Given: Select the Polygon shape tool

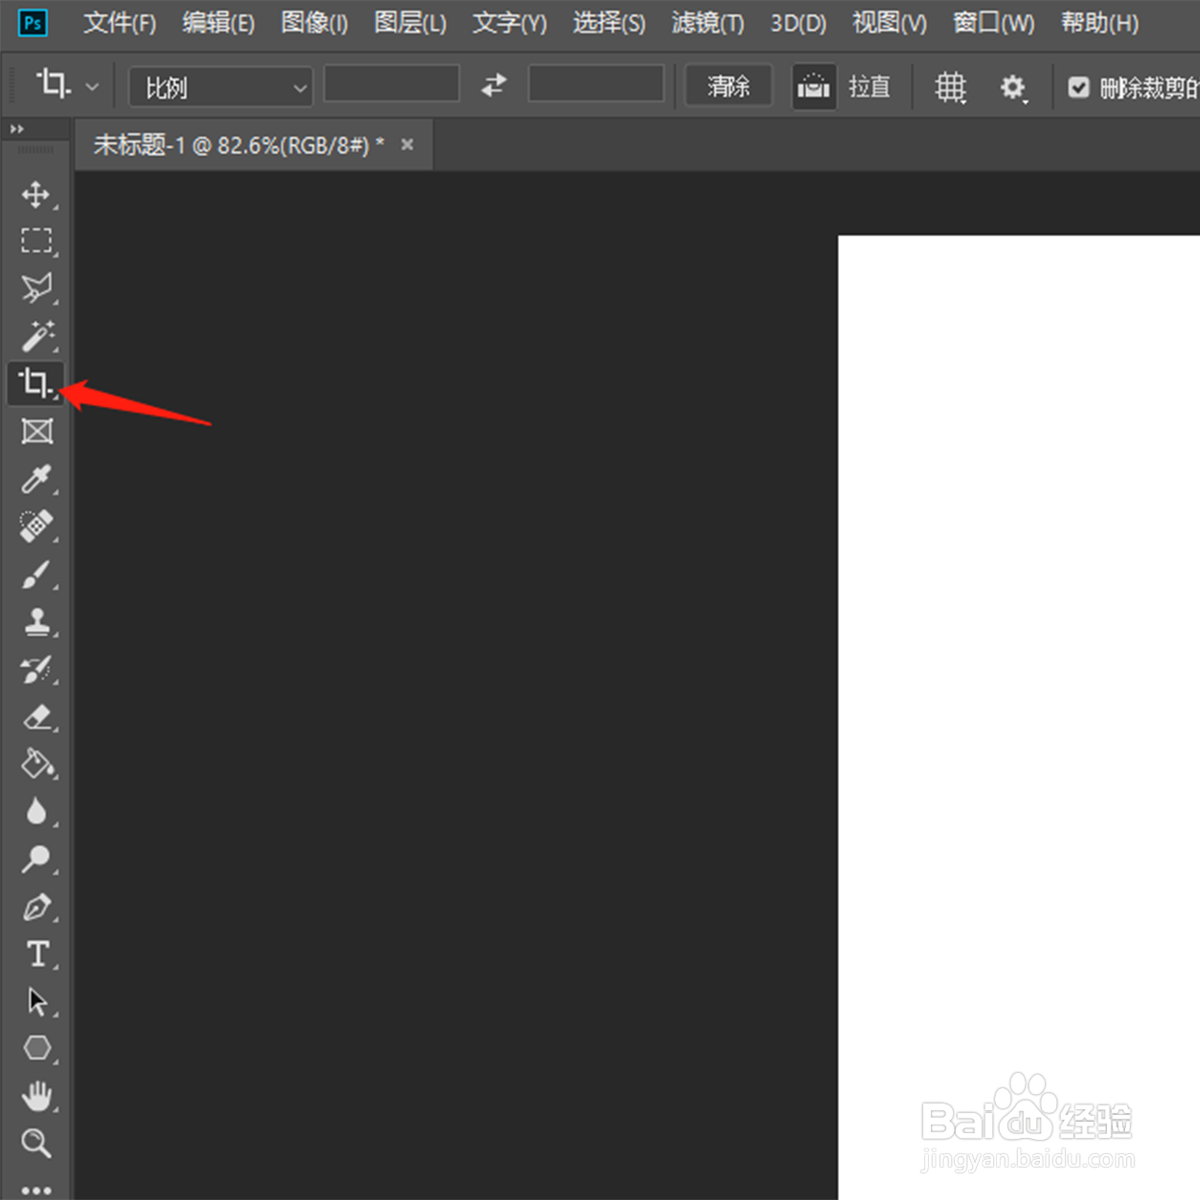Looking at the screenshot, I should click(x=37, y=1048).
